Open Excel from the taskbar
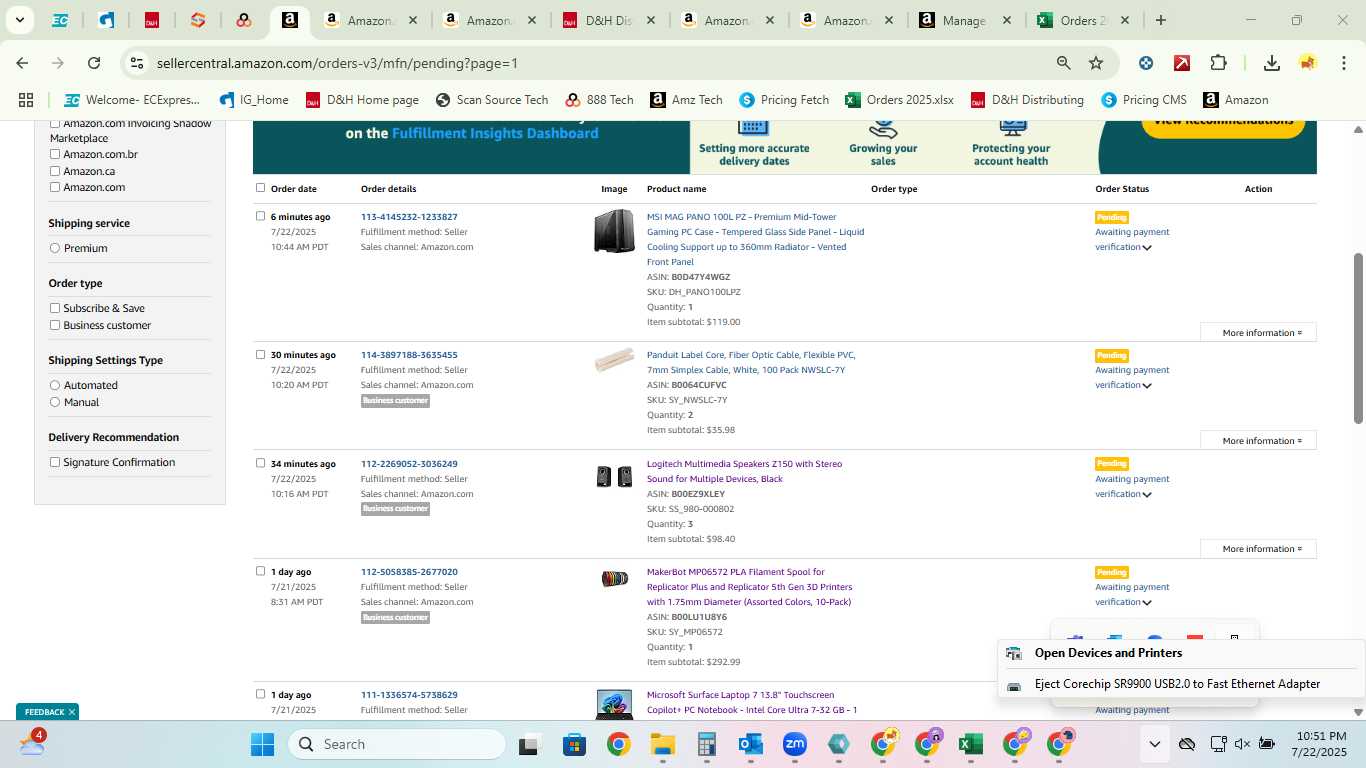This screenshot has width=1366, height=768. (969, 744)
